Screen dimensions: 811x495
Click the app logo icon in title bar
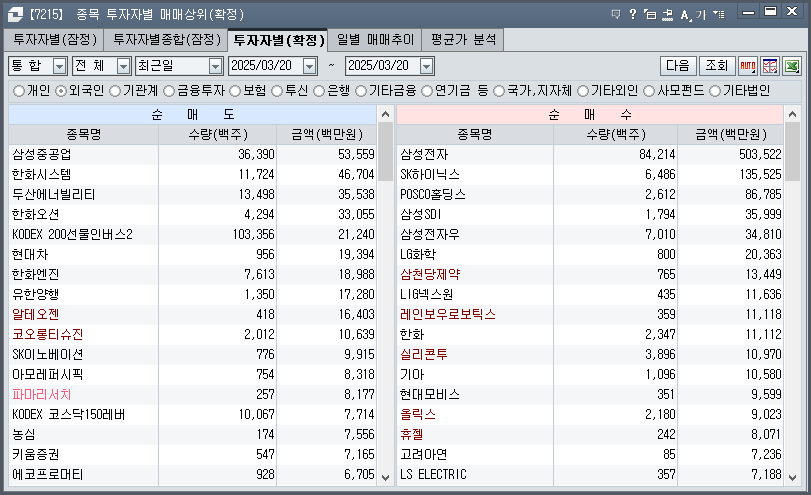point(15,14)
